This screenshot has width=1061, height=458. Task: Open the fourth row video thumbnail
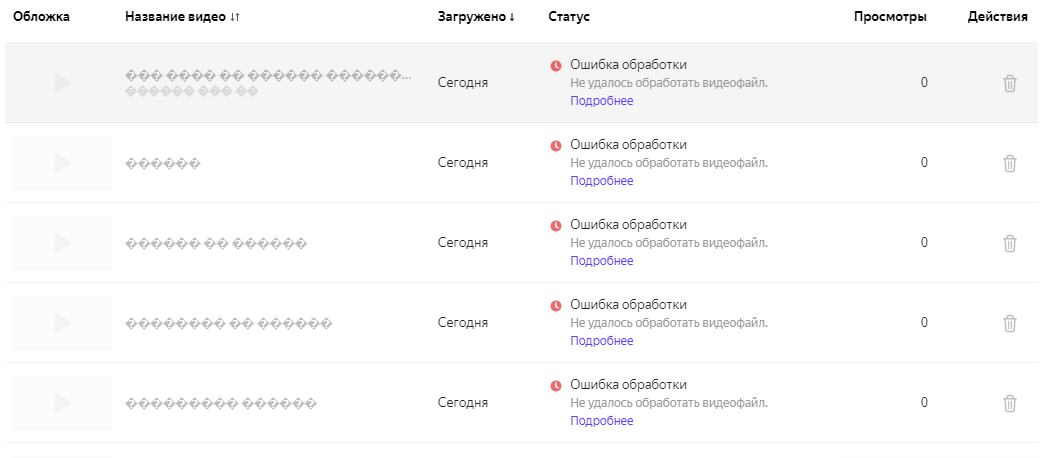click(62, 323)
